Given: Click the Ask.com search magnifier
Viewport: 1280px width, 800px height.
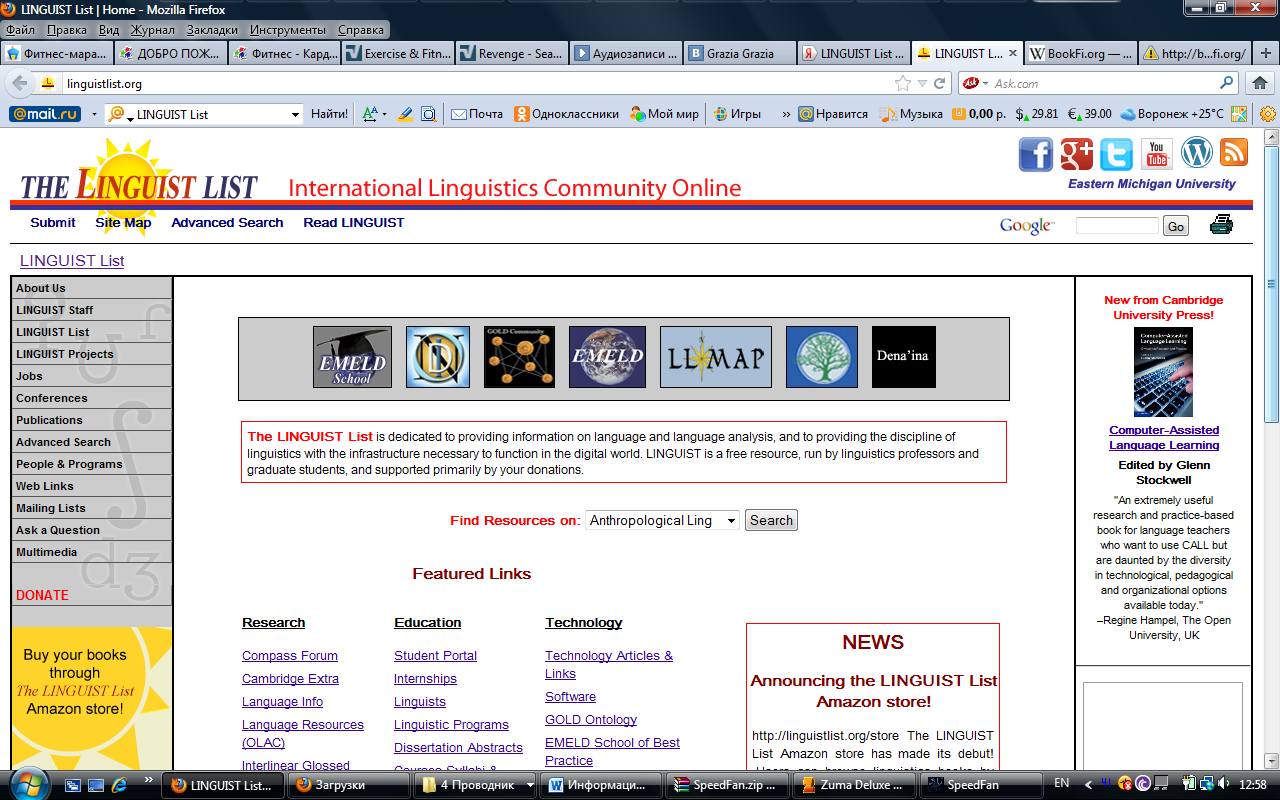Looking at the screenshot, I should (1227, 84).
